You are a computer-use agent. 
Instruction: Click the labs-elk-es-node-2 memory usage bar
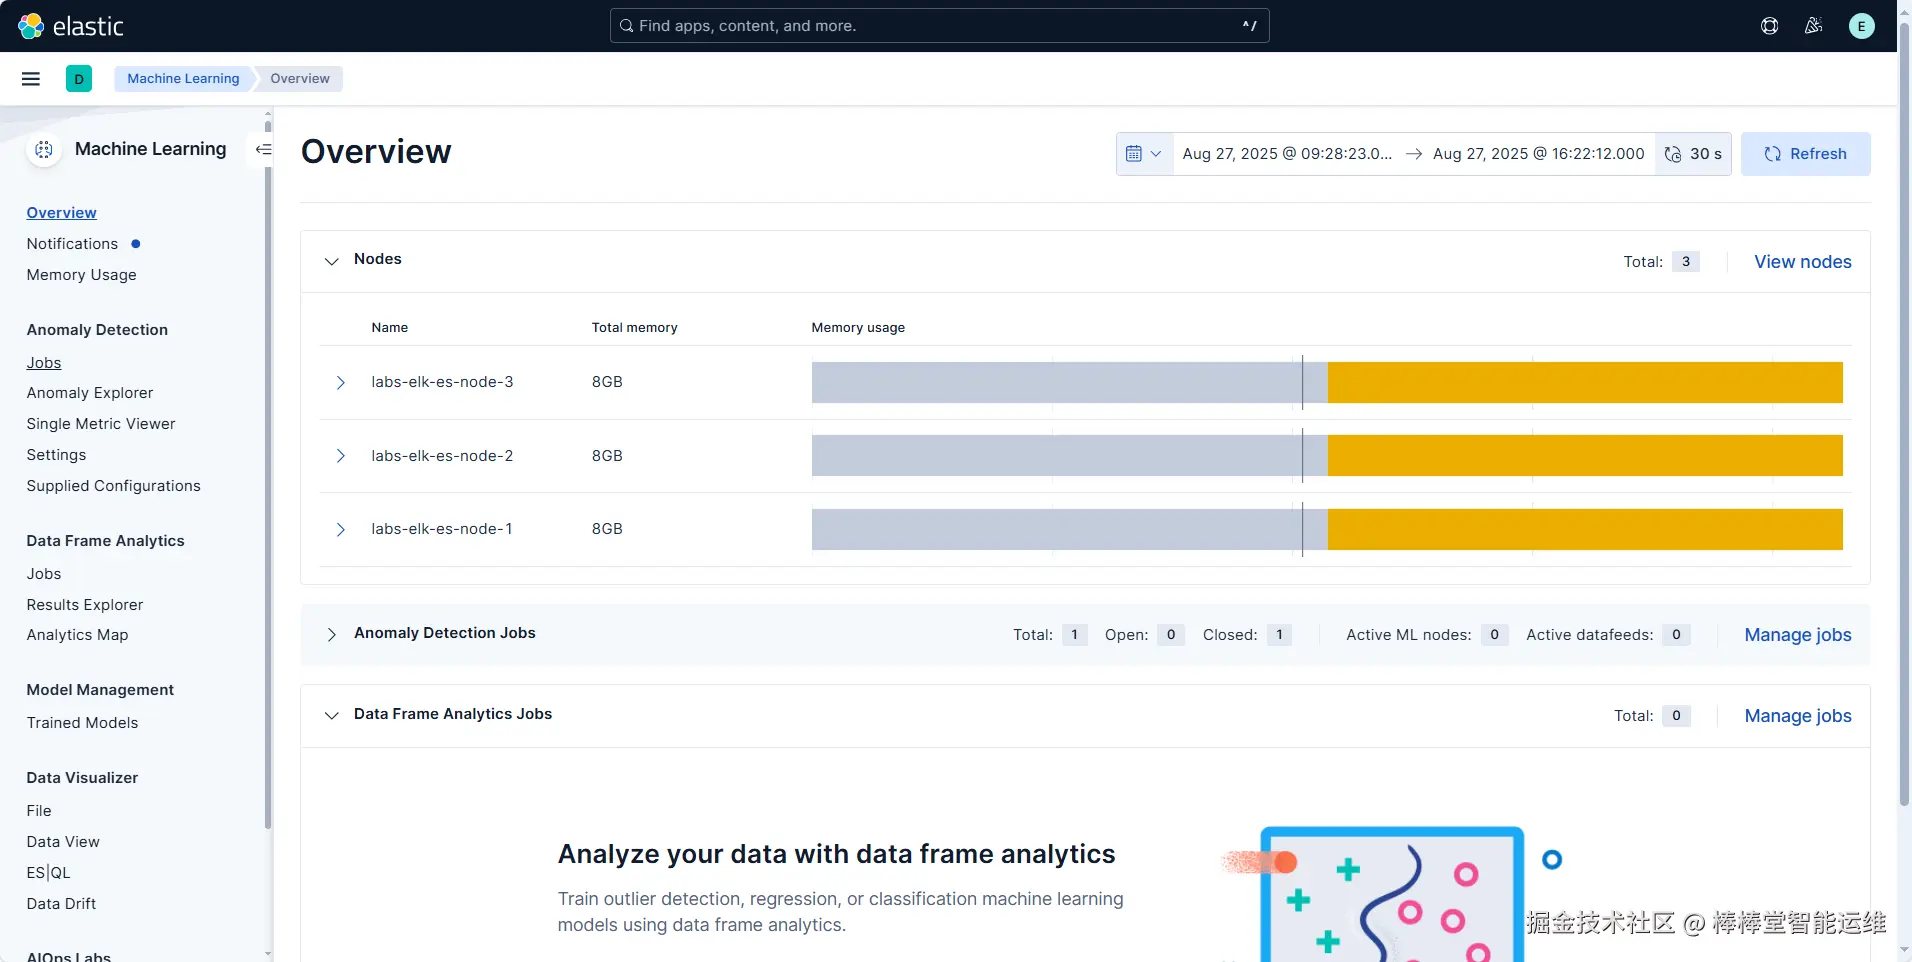tap(1327, 456)
